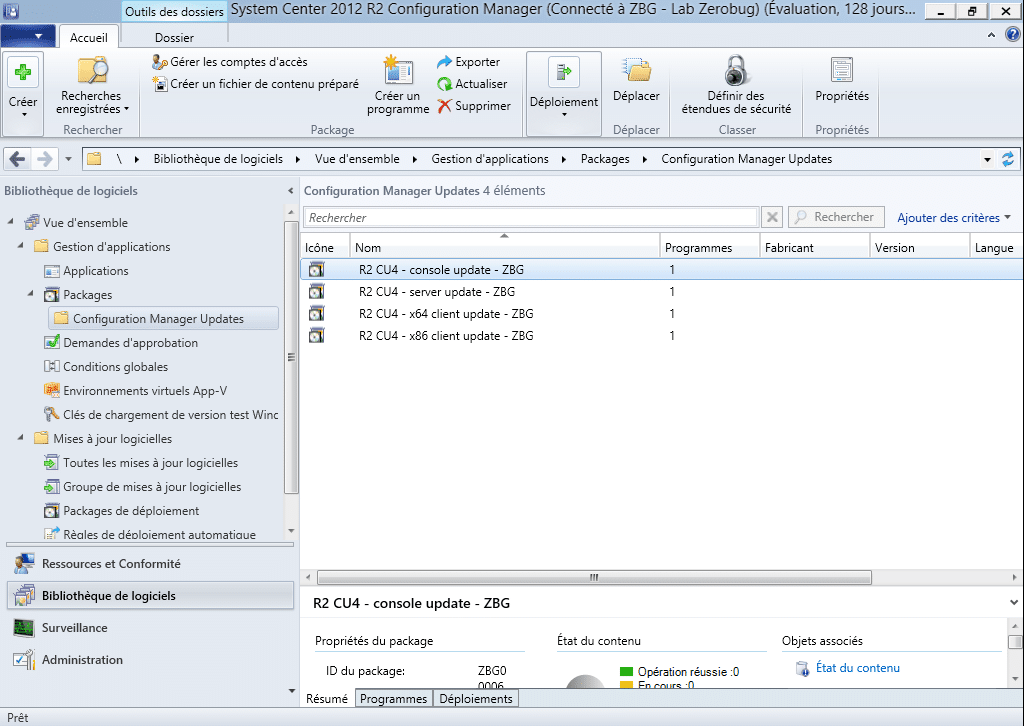
Task: Click Définir des étendues de sécurité padlock
Action: tap(736, 71)
